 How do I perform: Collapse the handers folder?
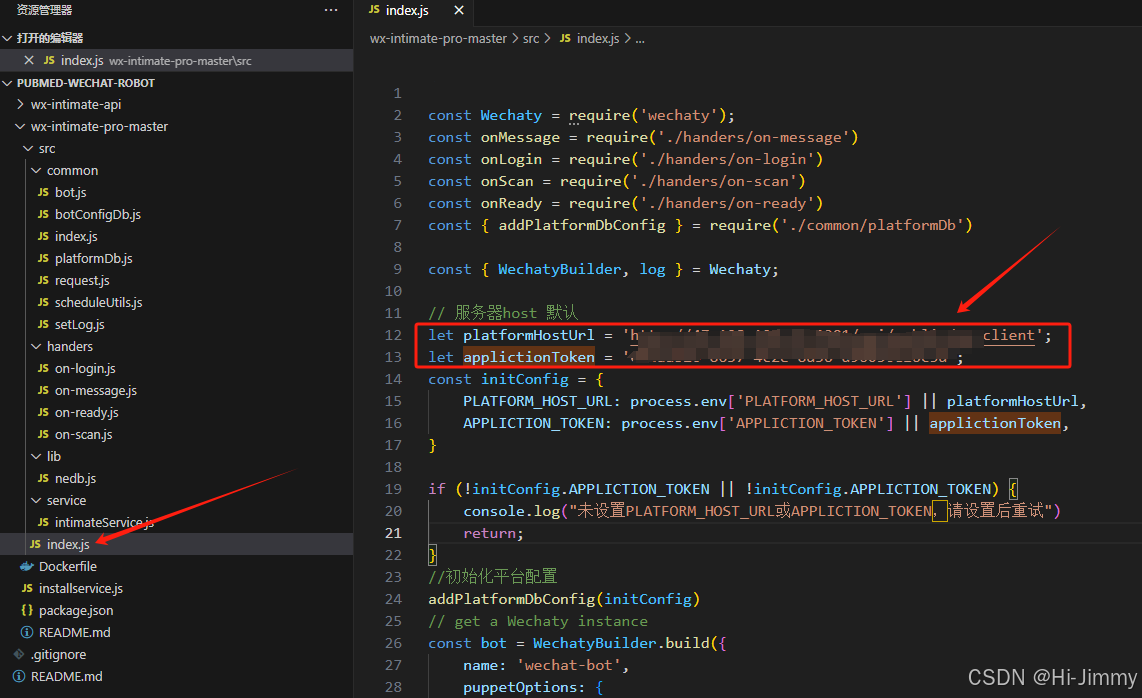pos(69,347)
